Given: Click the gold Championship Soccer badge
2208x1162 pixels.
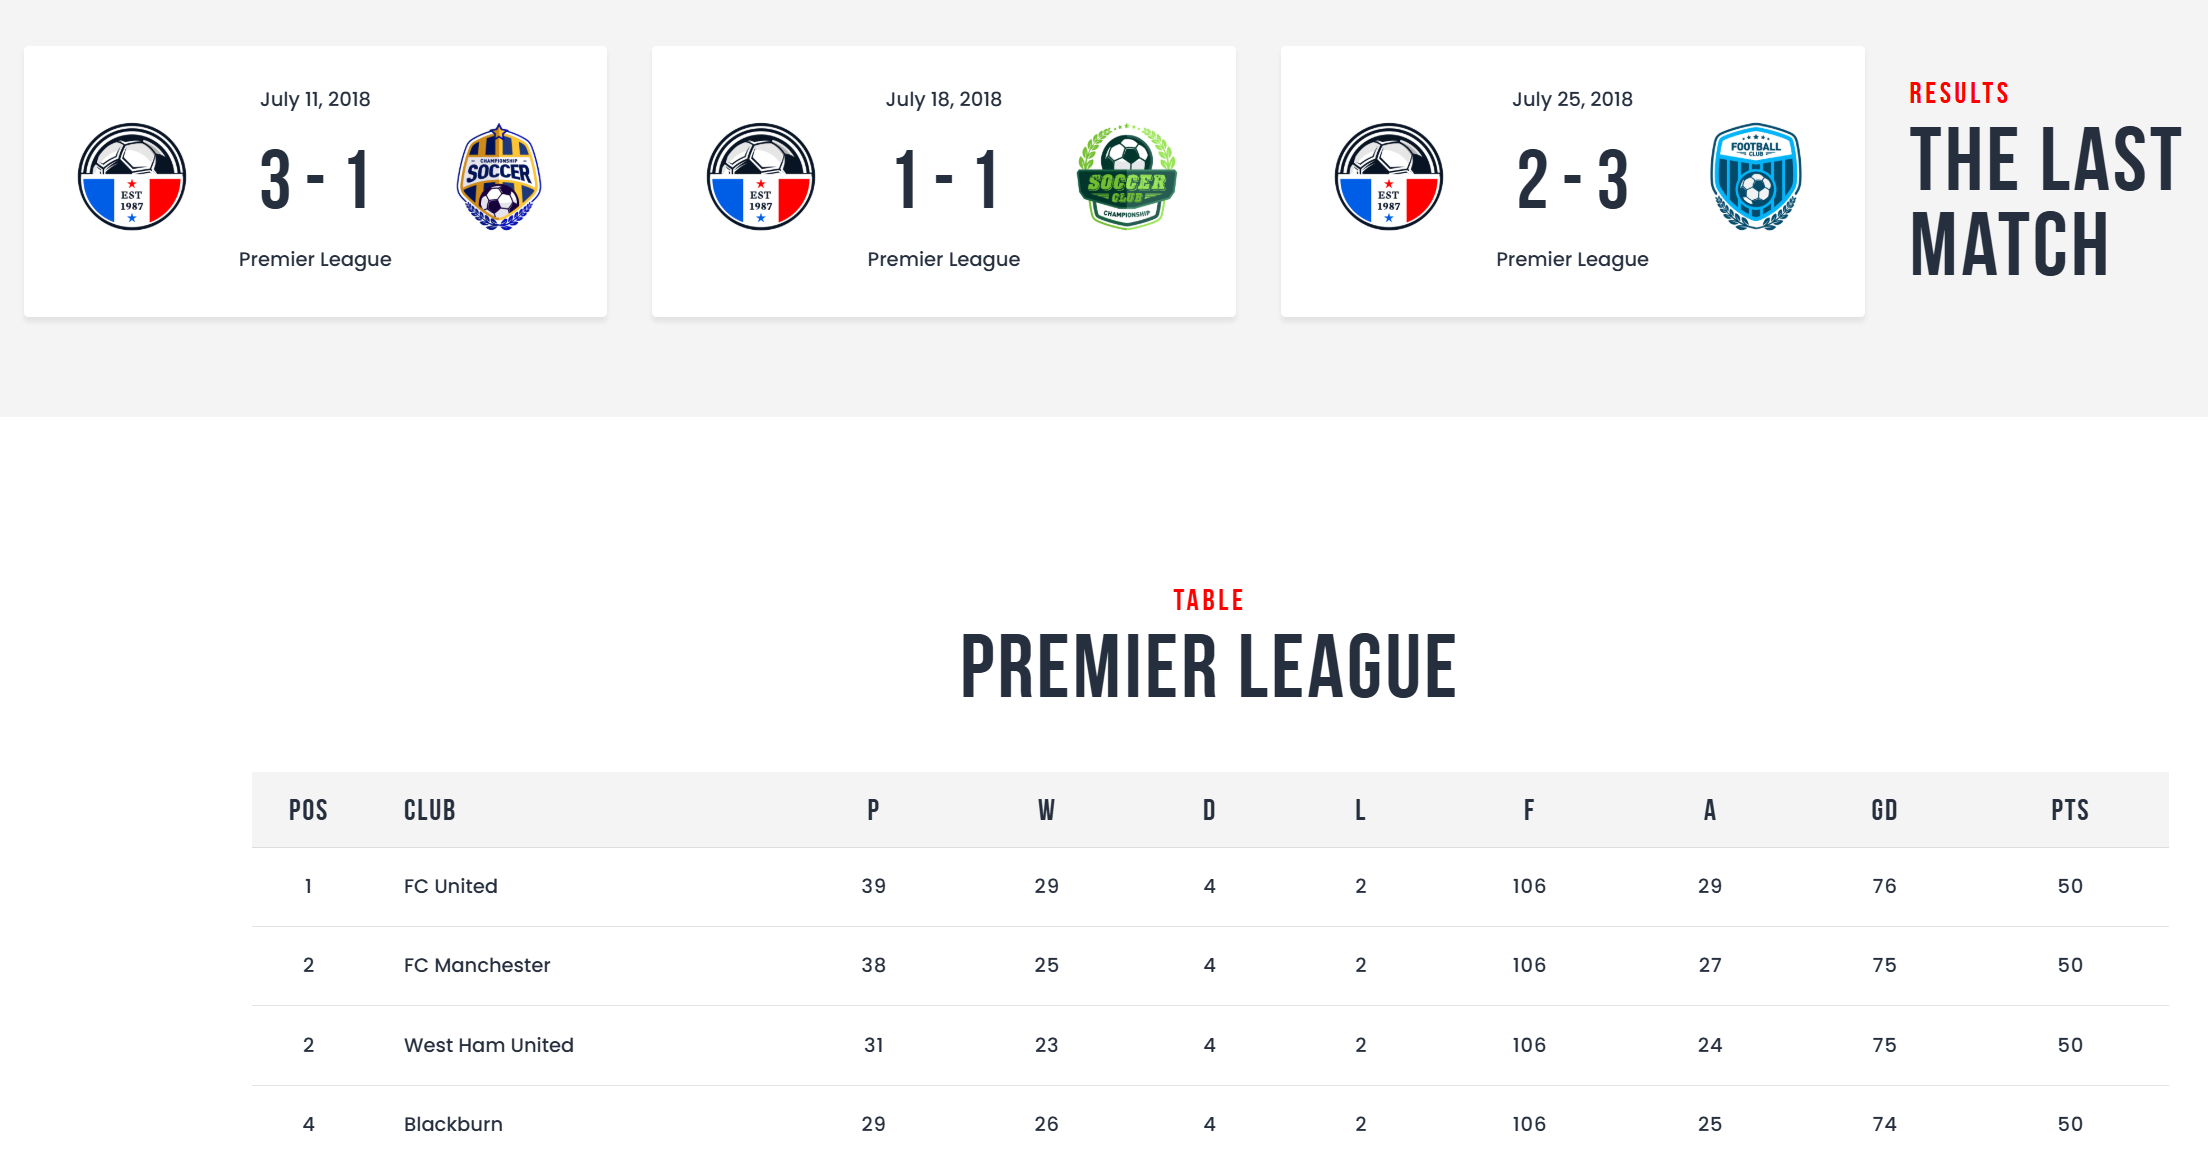Looking at the screenshot, I should pyautogui.click(x=499, y=177).
